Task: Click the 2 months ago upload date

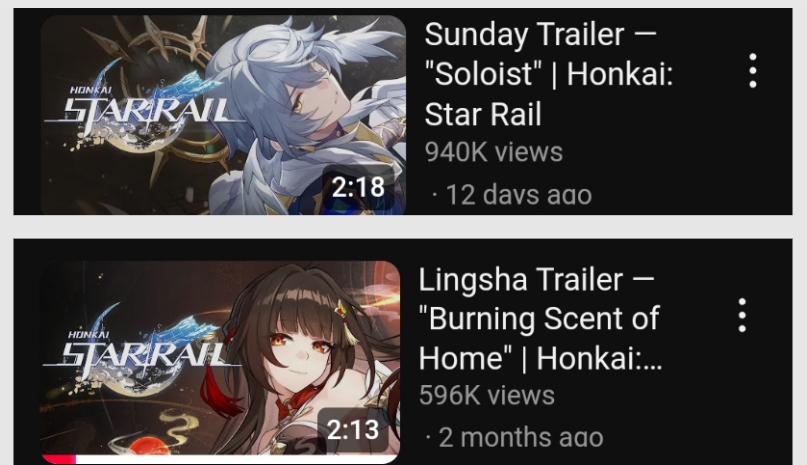Action: click(515, 438)
